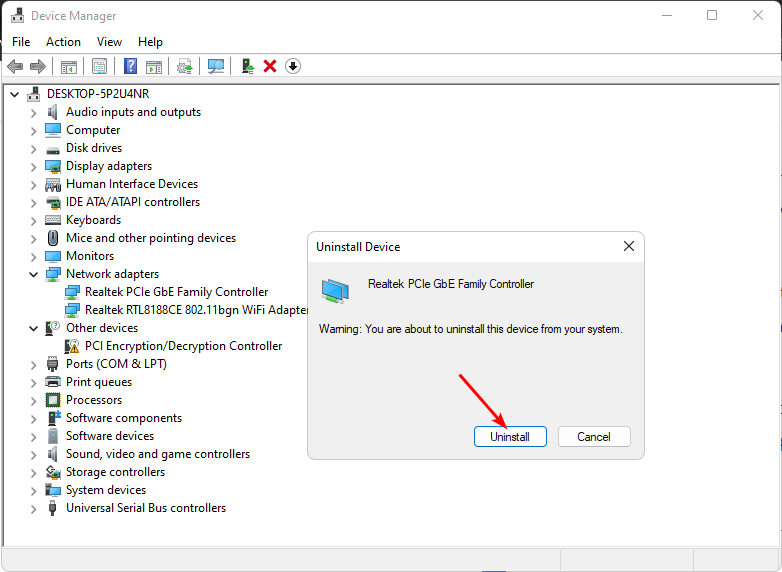Expand the Ports (COM & LPT) chevron
Image resolution: width=782 pixels, height=572 pixels.
[x=33, y=365]
